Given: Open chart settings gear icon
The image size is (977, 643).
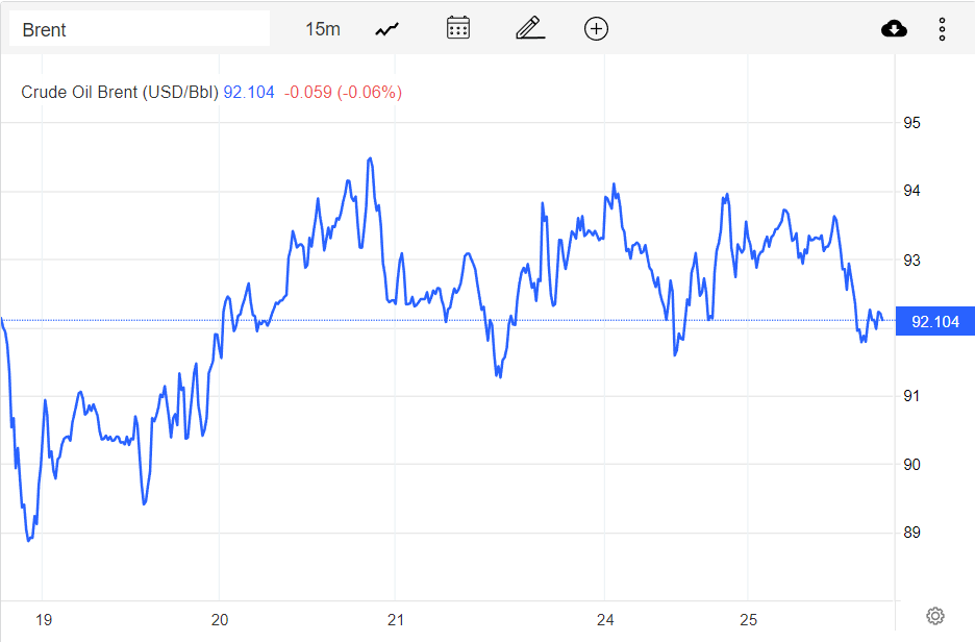Looking at the screenshot, I should coord(935,615).
